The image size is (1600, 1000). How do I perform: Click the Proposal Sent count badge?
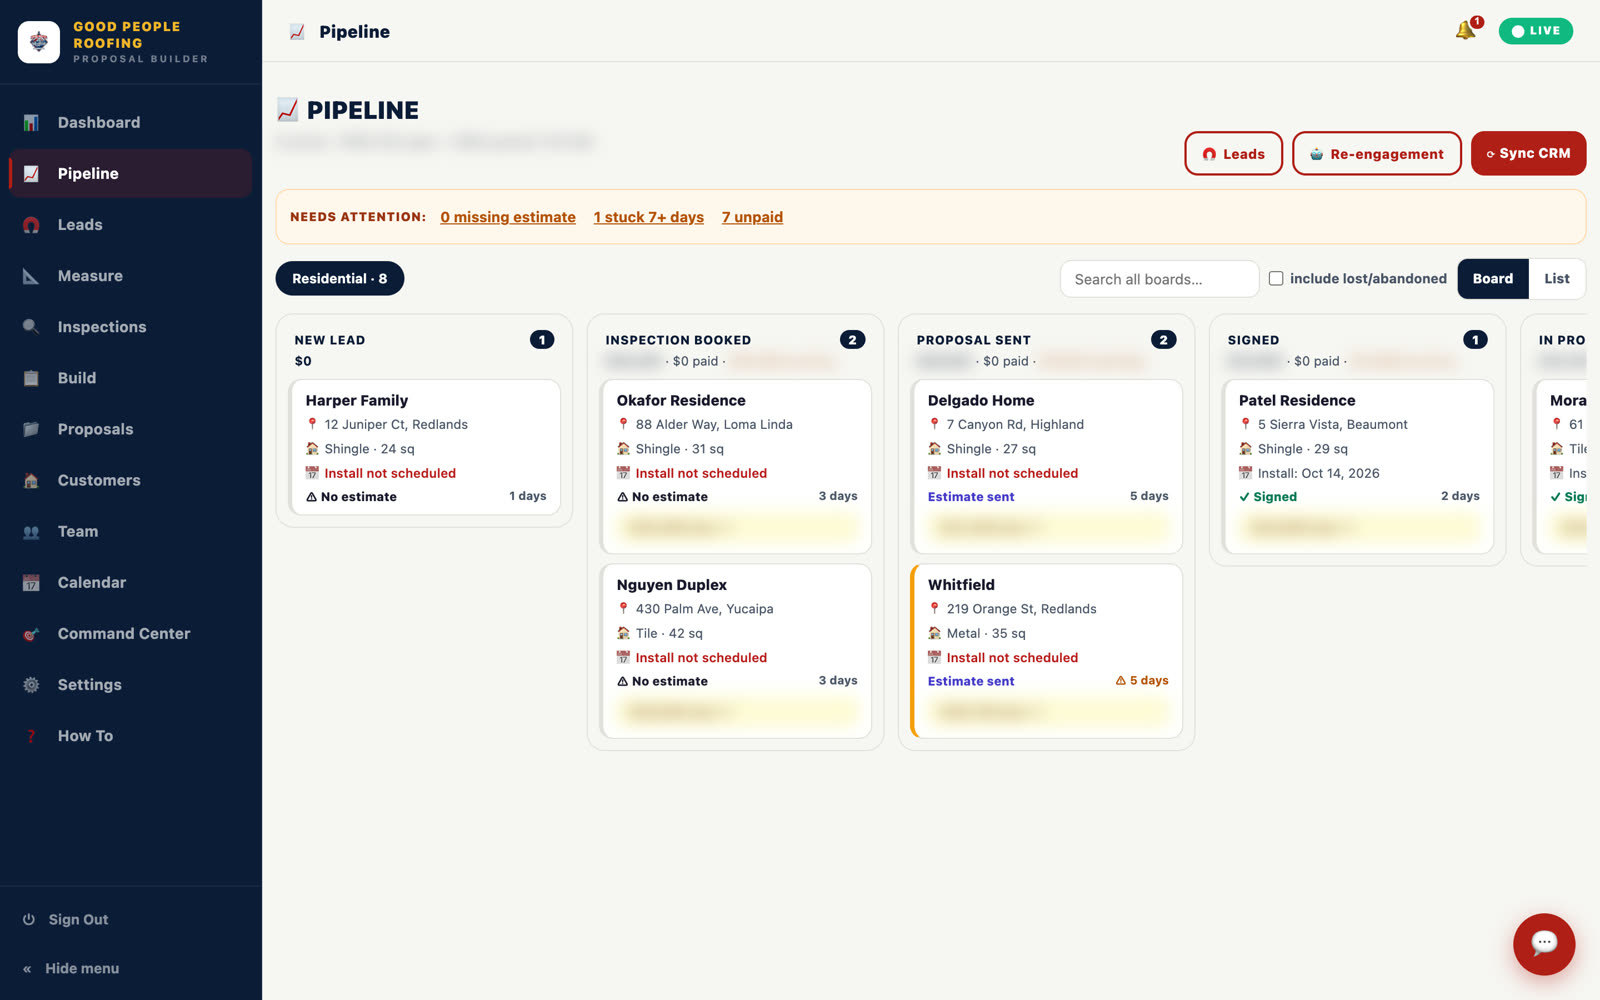(x=1164, y=340)
